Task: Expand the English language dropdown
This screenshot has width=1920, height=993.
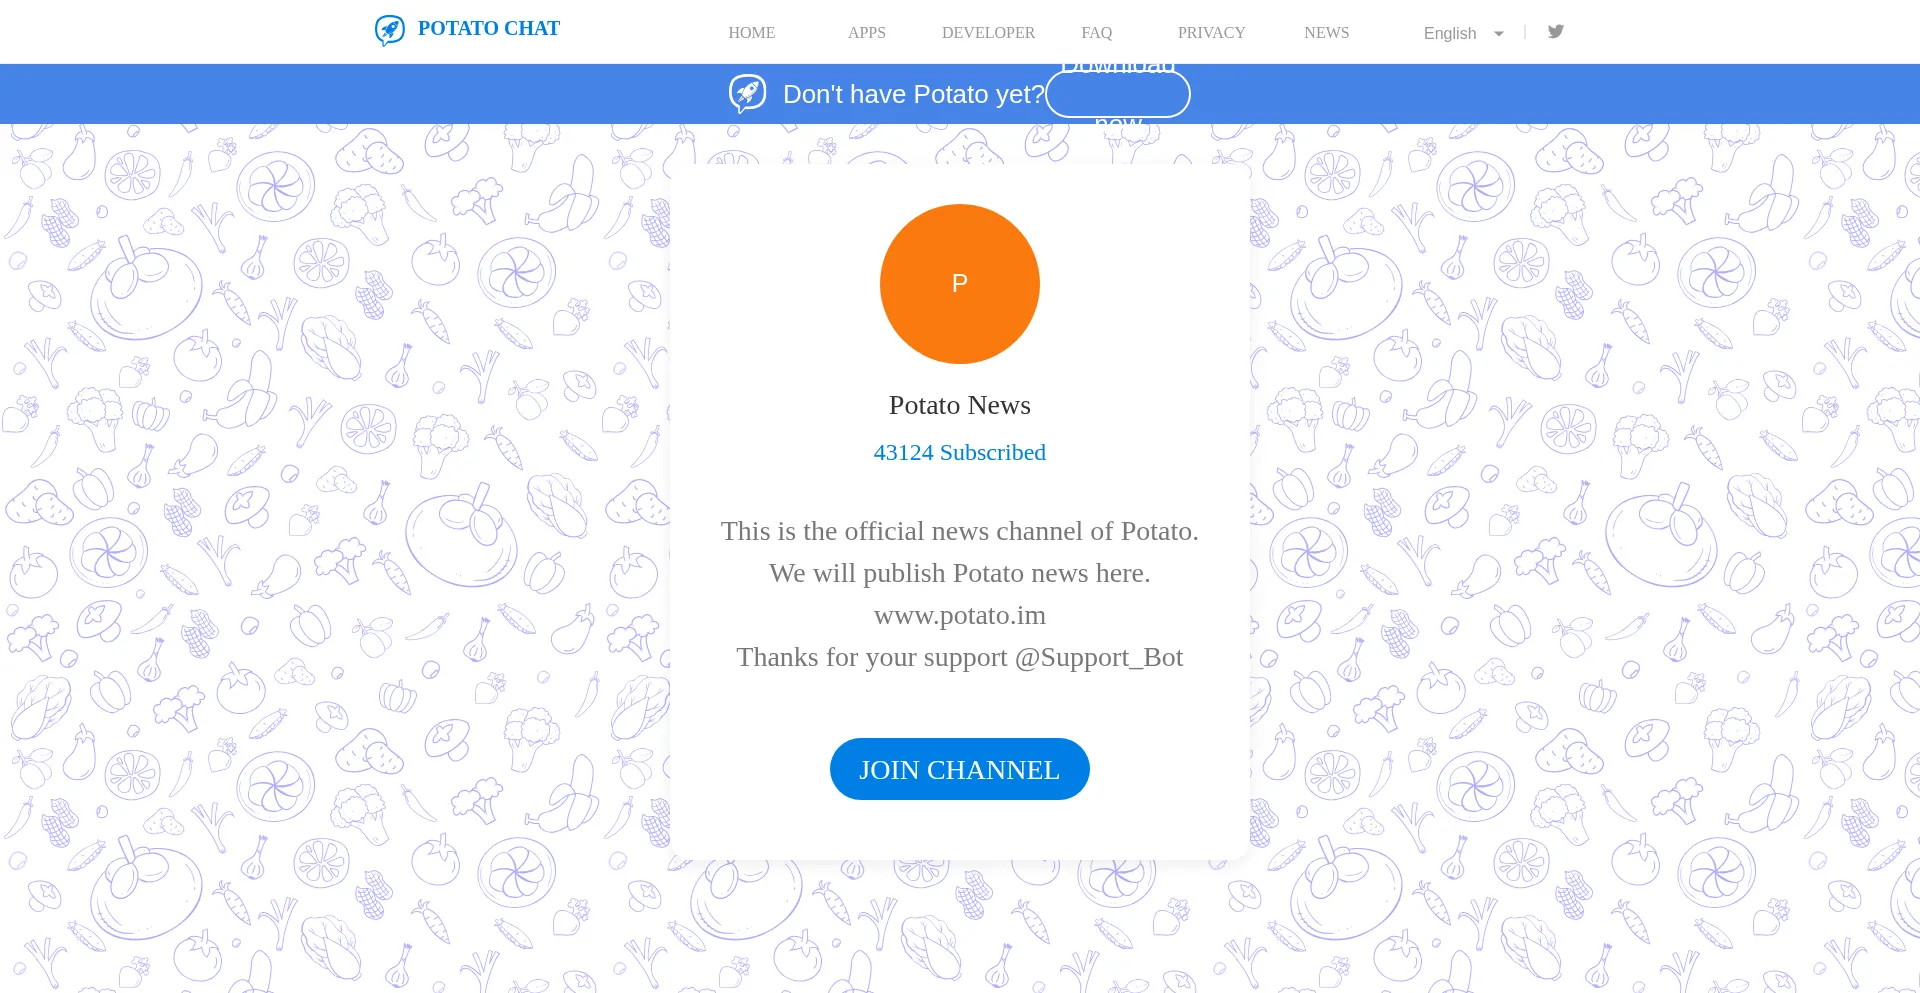Action: (1464, 33)
